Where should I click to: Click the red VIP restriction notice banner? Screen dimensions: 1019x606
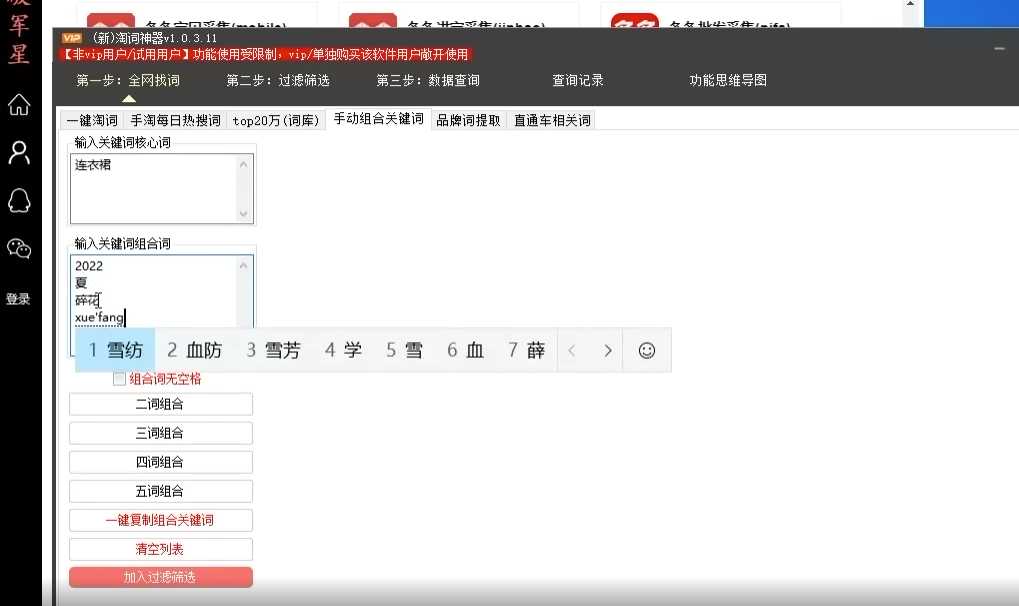tap(266, 55)
